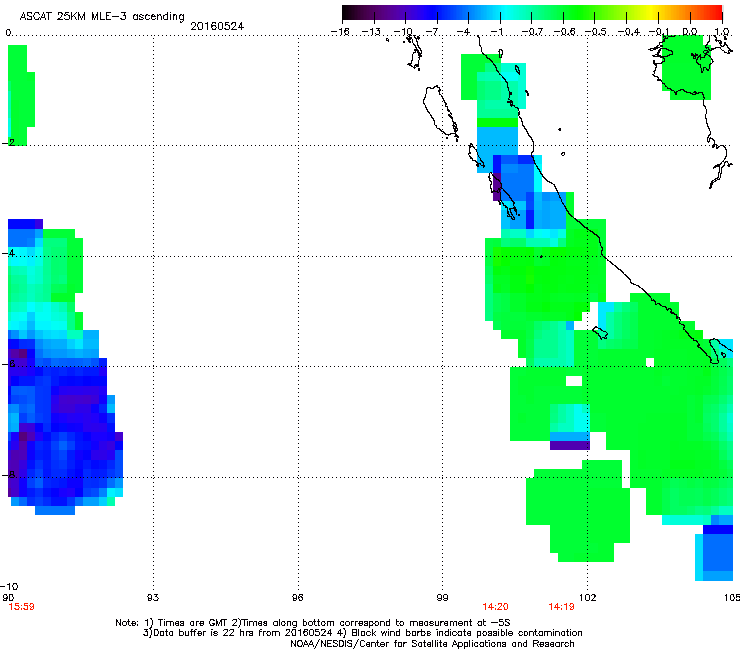Click the "Data buffer is 22 hrs" note line

point(362,633)
